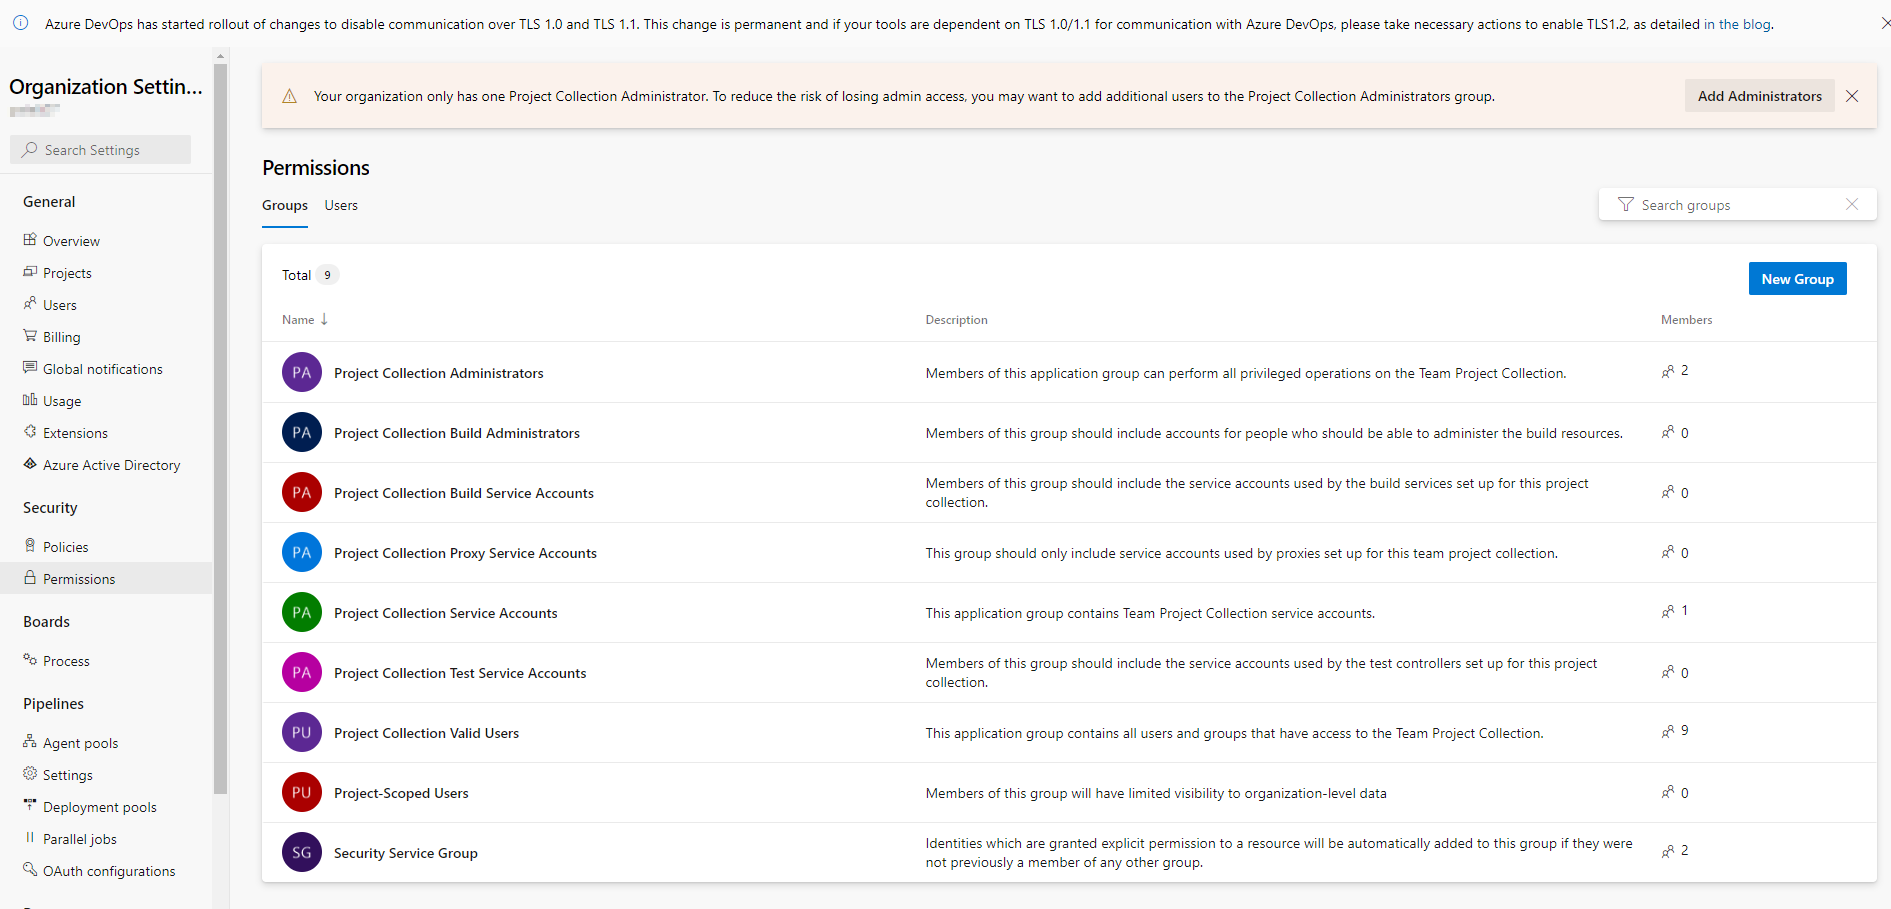Viewport: 1891px width, 909px height.
Task: Click the Usage chart icon
Action: [30, 400]
